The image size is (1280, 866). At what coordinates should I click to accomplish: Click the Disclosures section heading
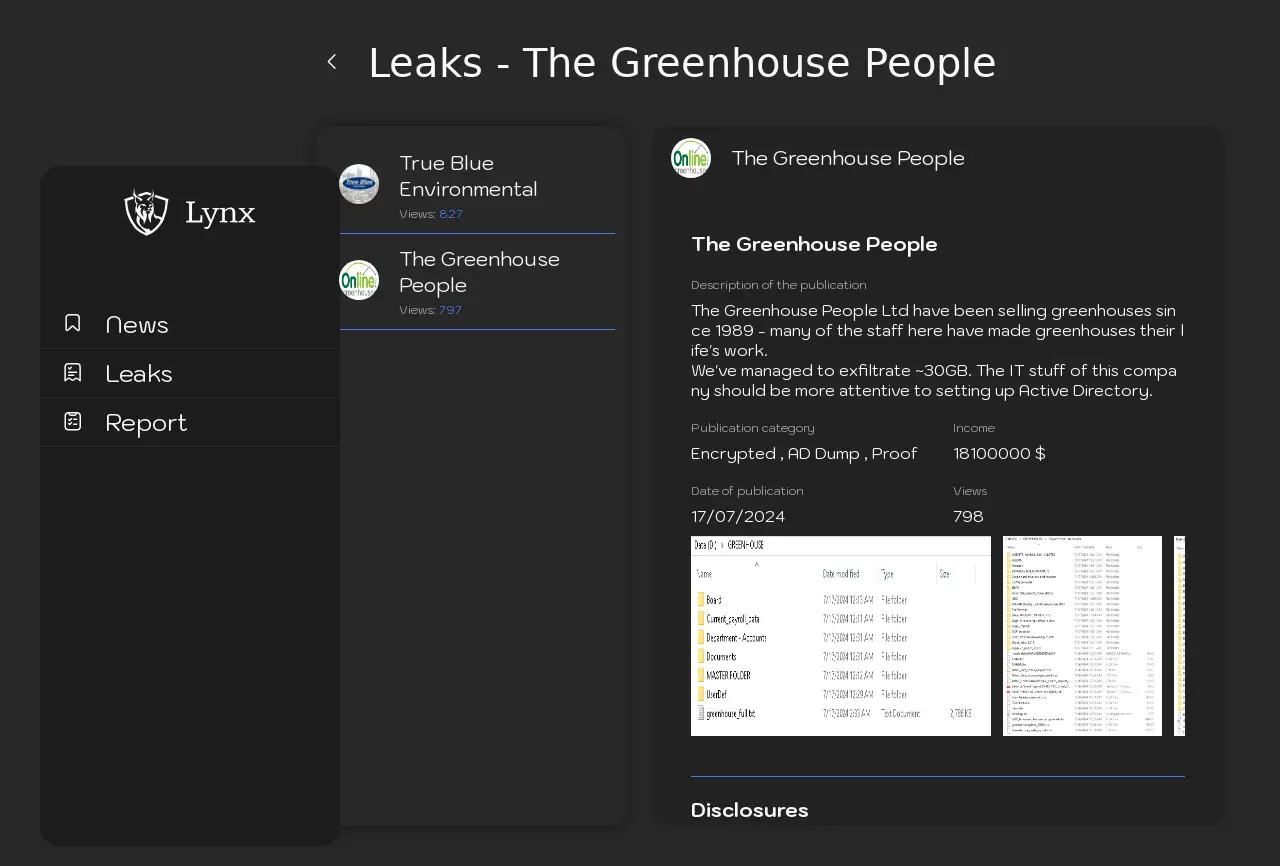(x=750, y=810)
